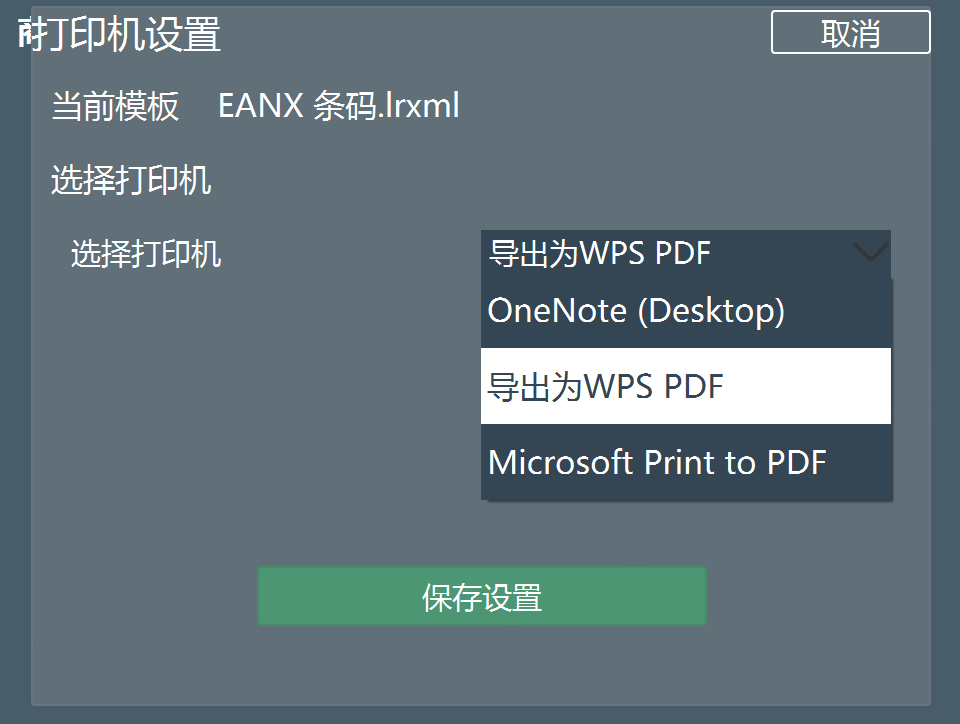The width and height of the screenshot is (960, 724).
Task: Click the 导出为WPS PDF combo box field
Action: click(686, 254)
